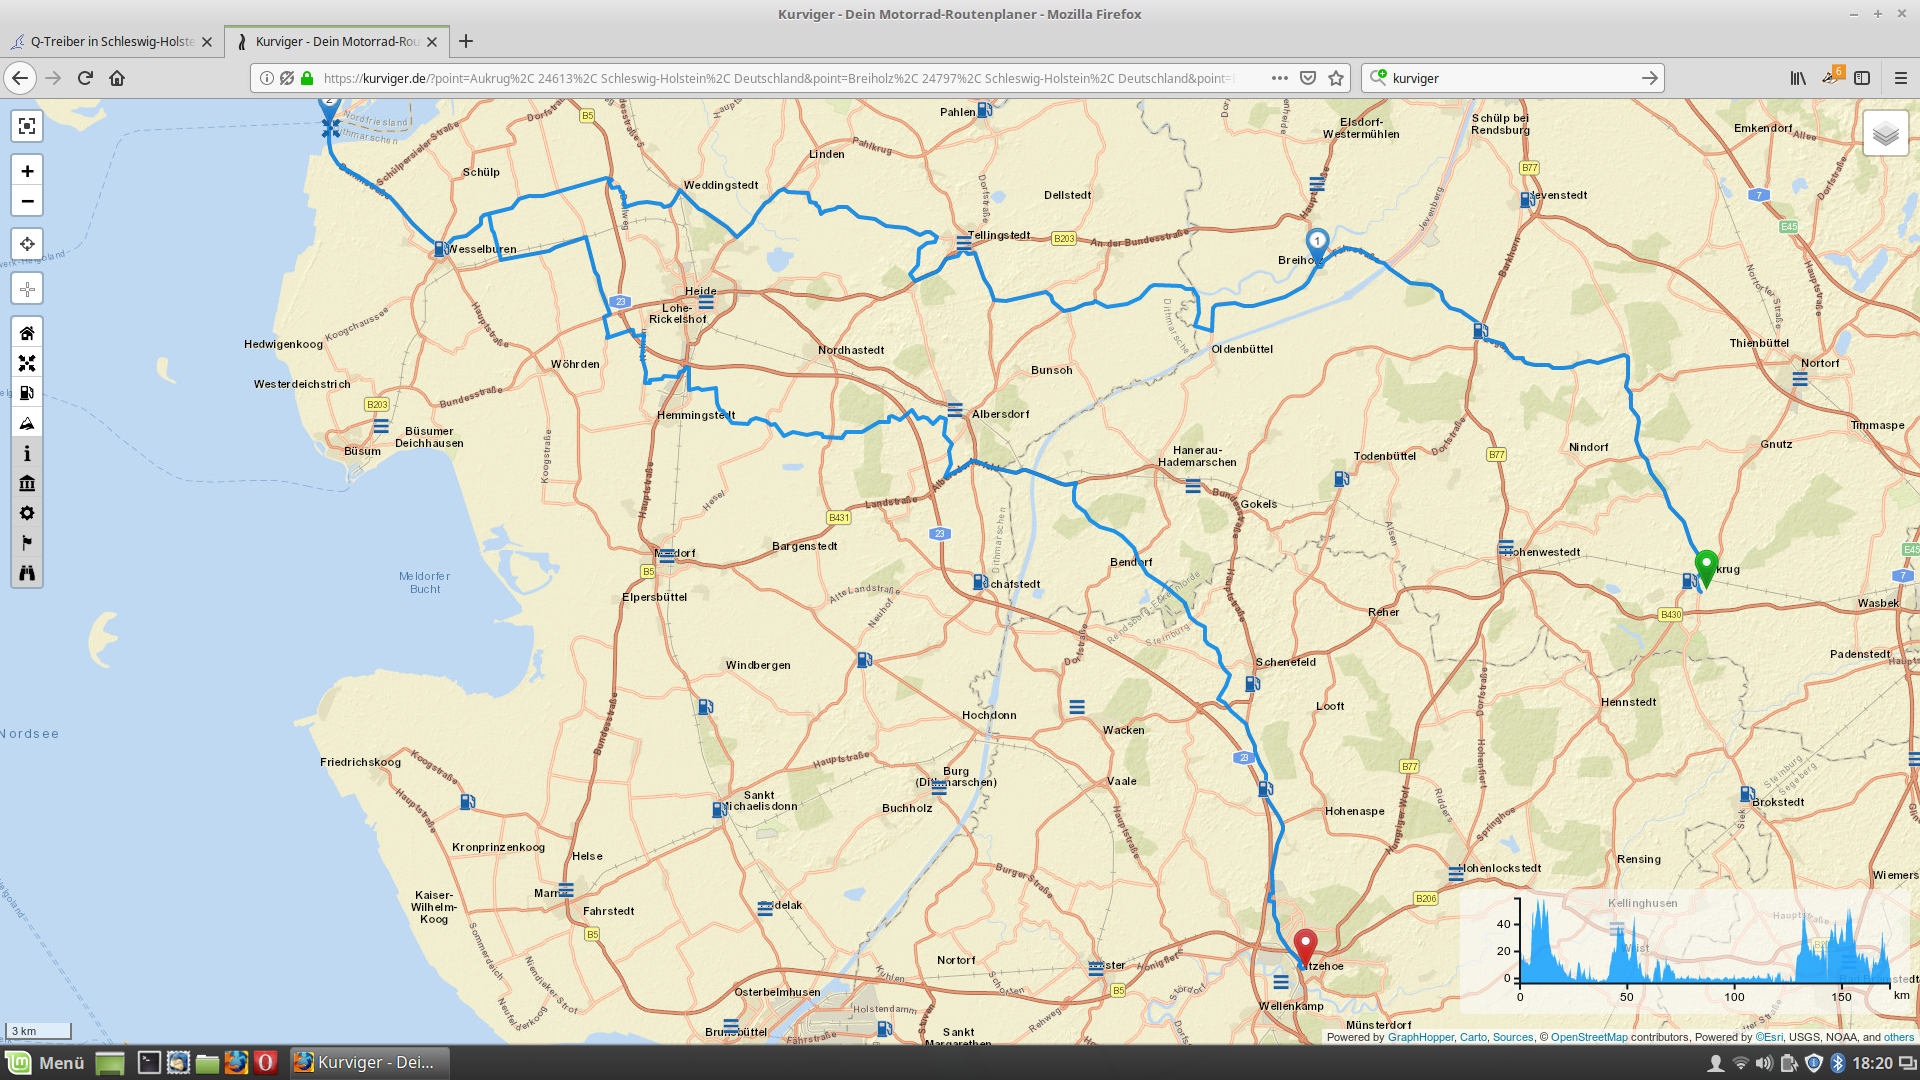Click the locate-me crosshair control

tap(27, 244)
